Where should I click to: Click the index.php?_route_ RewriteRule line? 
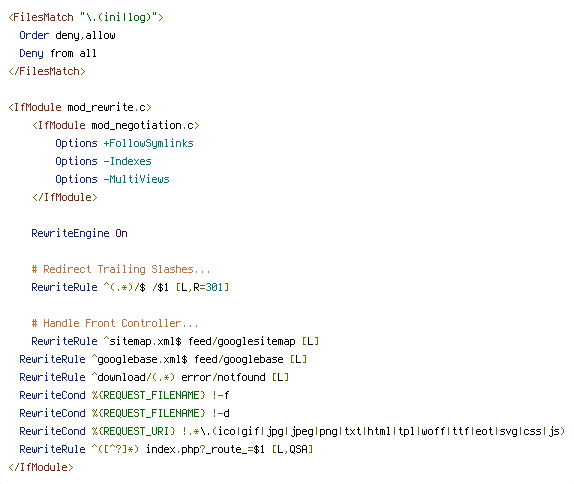[x=166, y=449]
